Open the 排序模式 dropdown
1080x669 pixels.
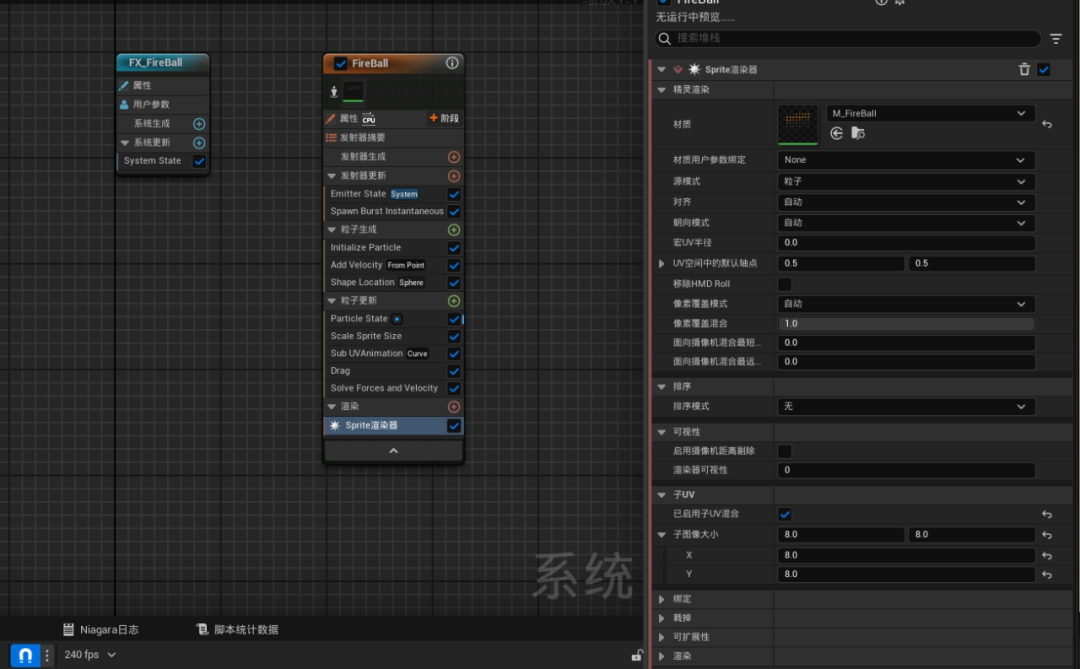[x=906, y=406]
